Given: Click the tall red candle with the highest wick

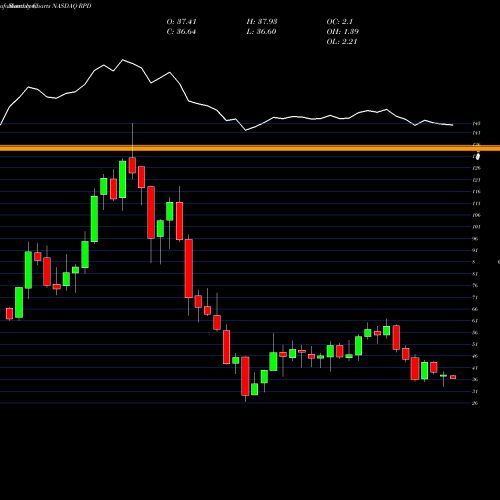Looking at the screenshot, I should (x=132, y=165).
